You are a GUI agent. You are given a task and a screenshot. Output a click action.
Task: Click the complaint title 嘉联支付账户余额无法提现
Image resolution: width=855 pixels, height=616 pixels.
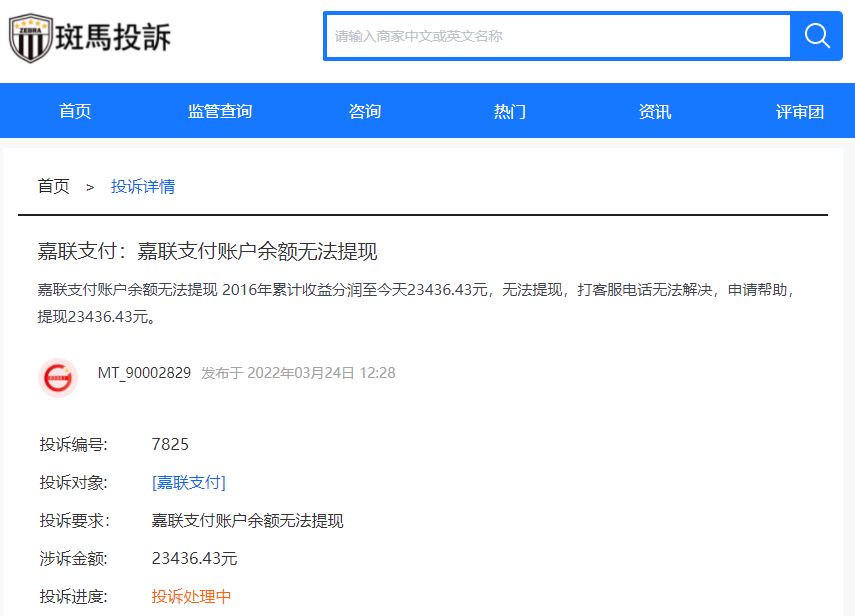click(207, 251)
